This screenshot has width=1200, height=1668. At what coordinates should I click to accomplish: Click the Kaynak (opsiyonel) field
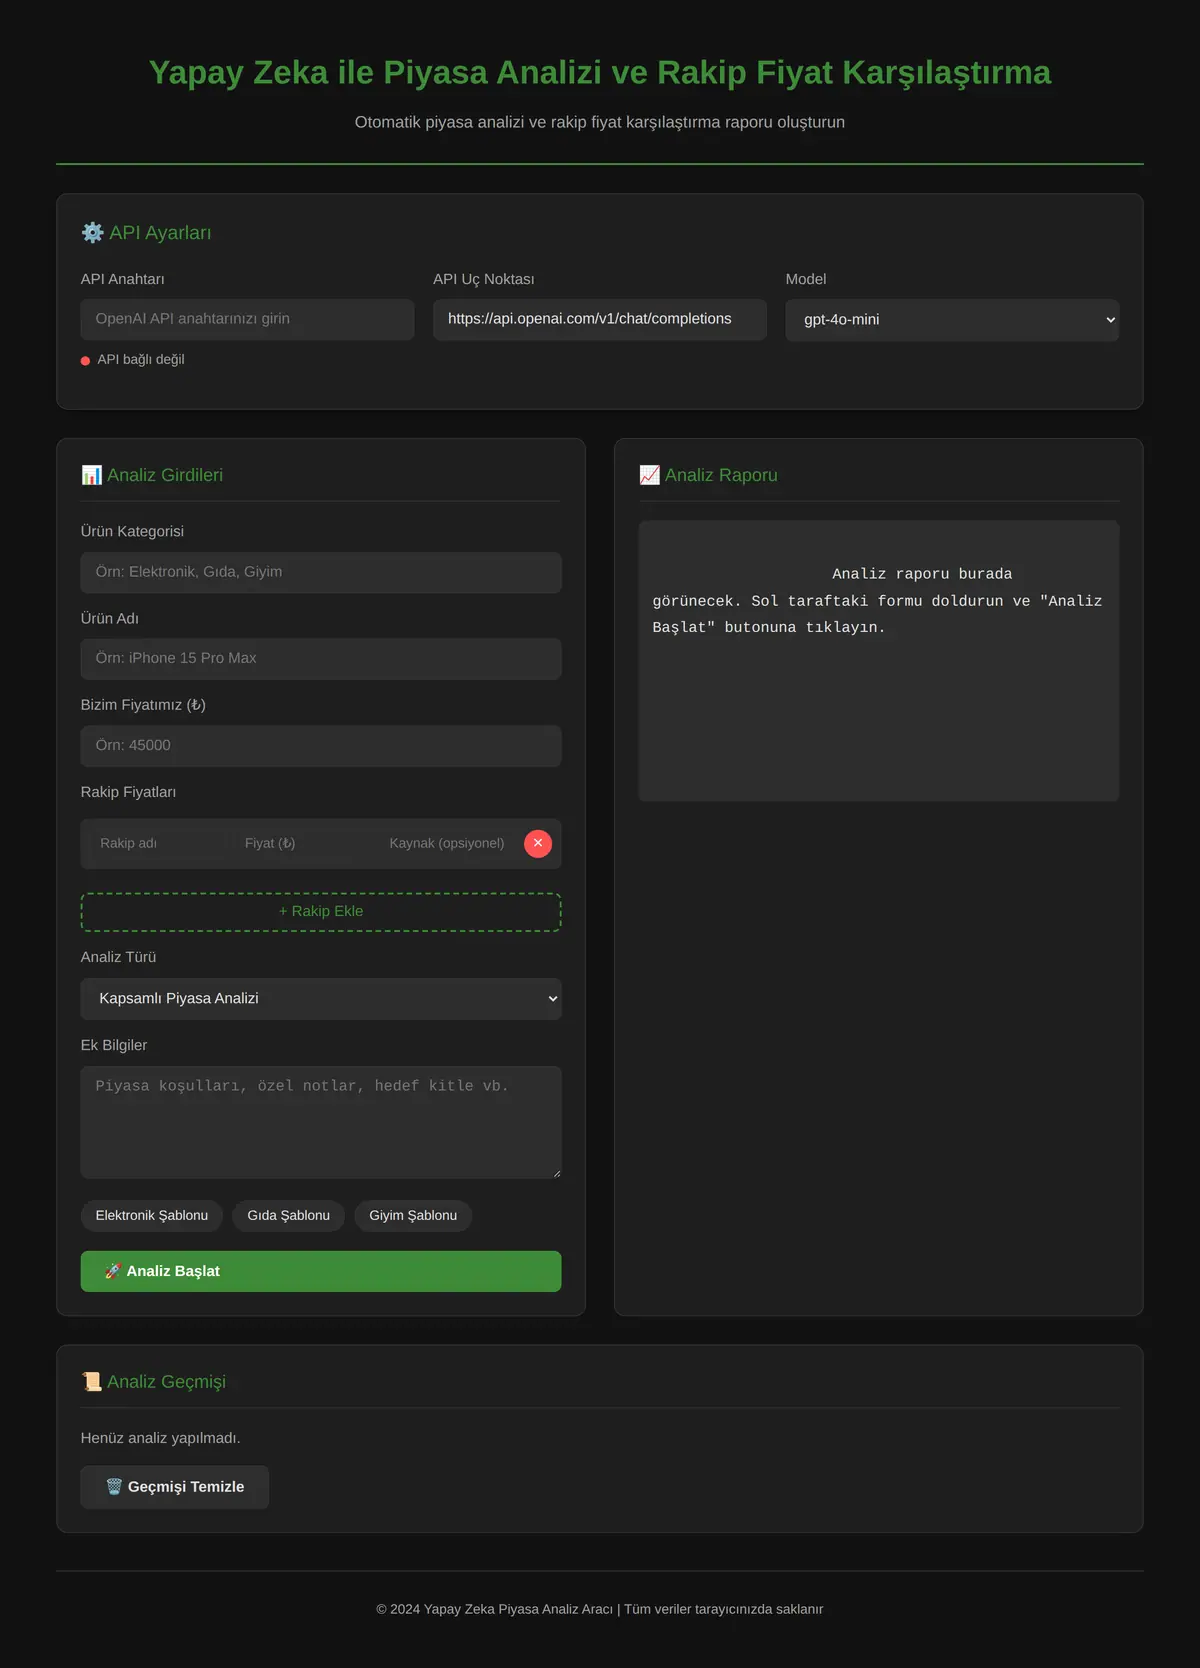click(449, 843)
